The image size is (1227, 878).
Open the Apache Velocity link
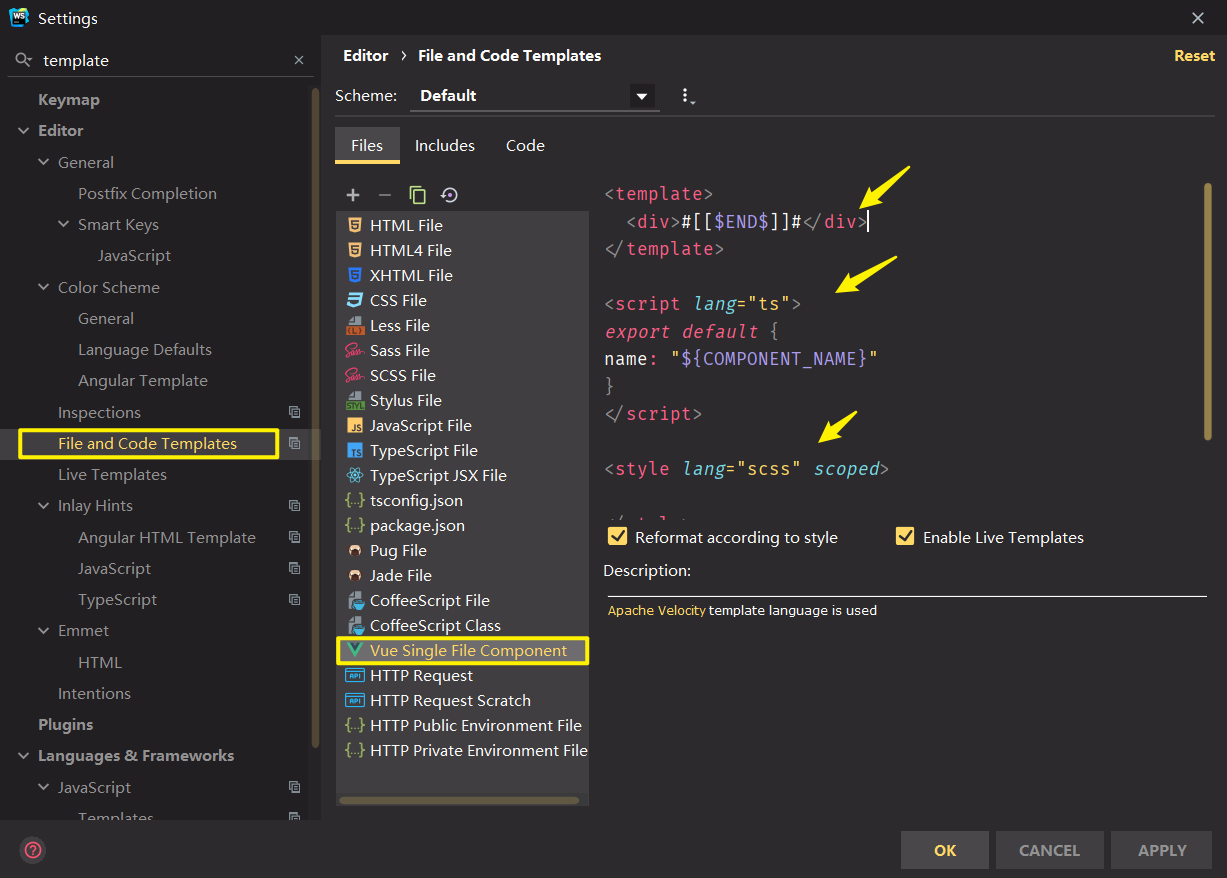point(656,610)
